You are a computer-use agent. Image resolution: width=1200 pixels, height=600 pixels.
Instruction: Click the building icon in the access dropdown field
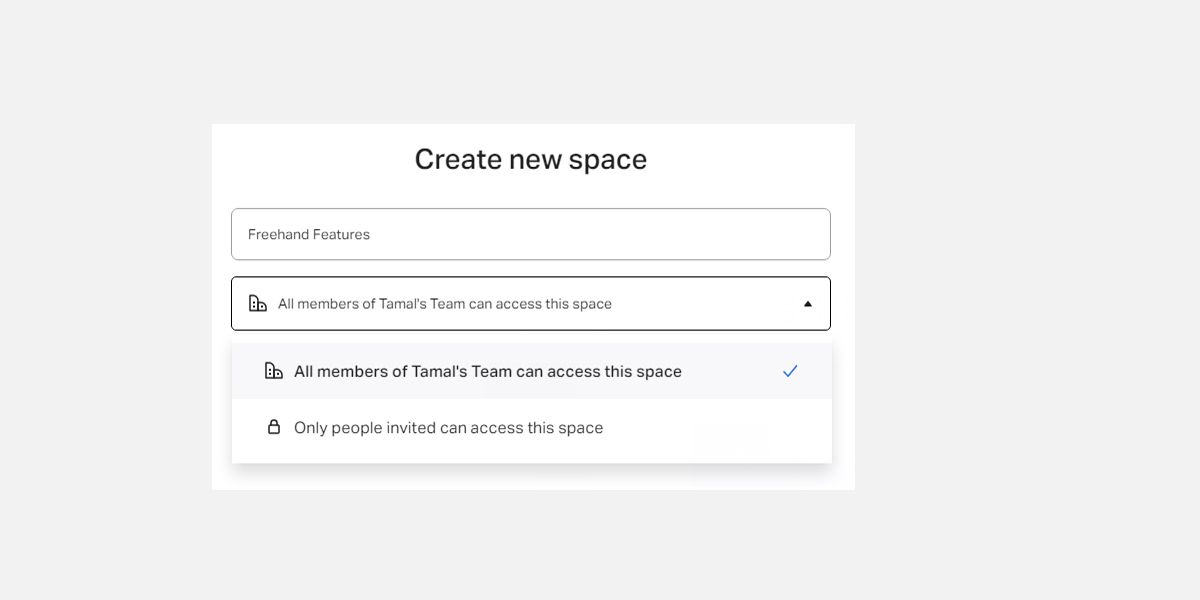(258, 303)
